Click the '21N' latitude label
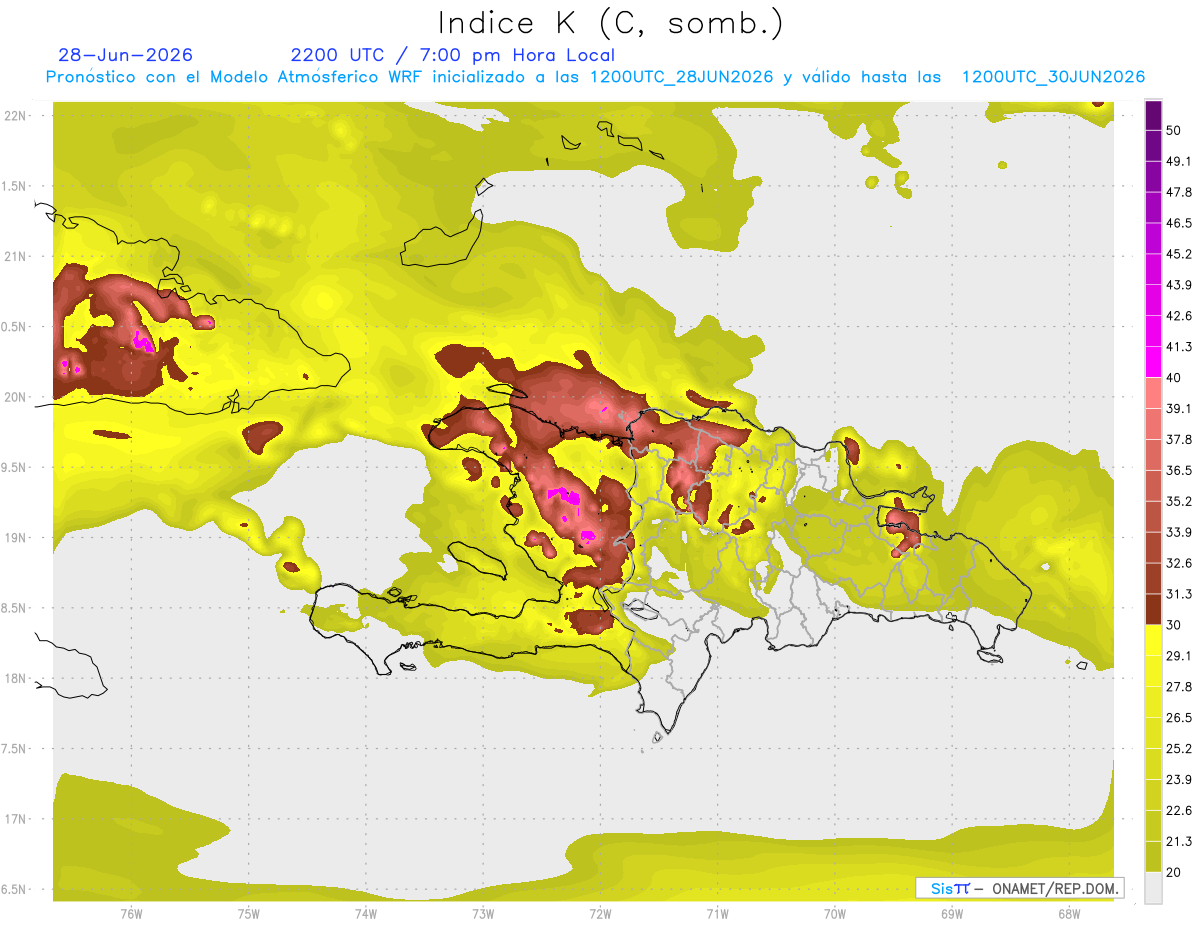Screen dimensions: 1200x927 coord(17,257)
